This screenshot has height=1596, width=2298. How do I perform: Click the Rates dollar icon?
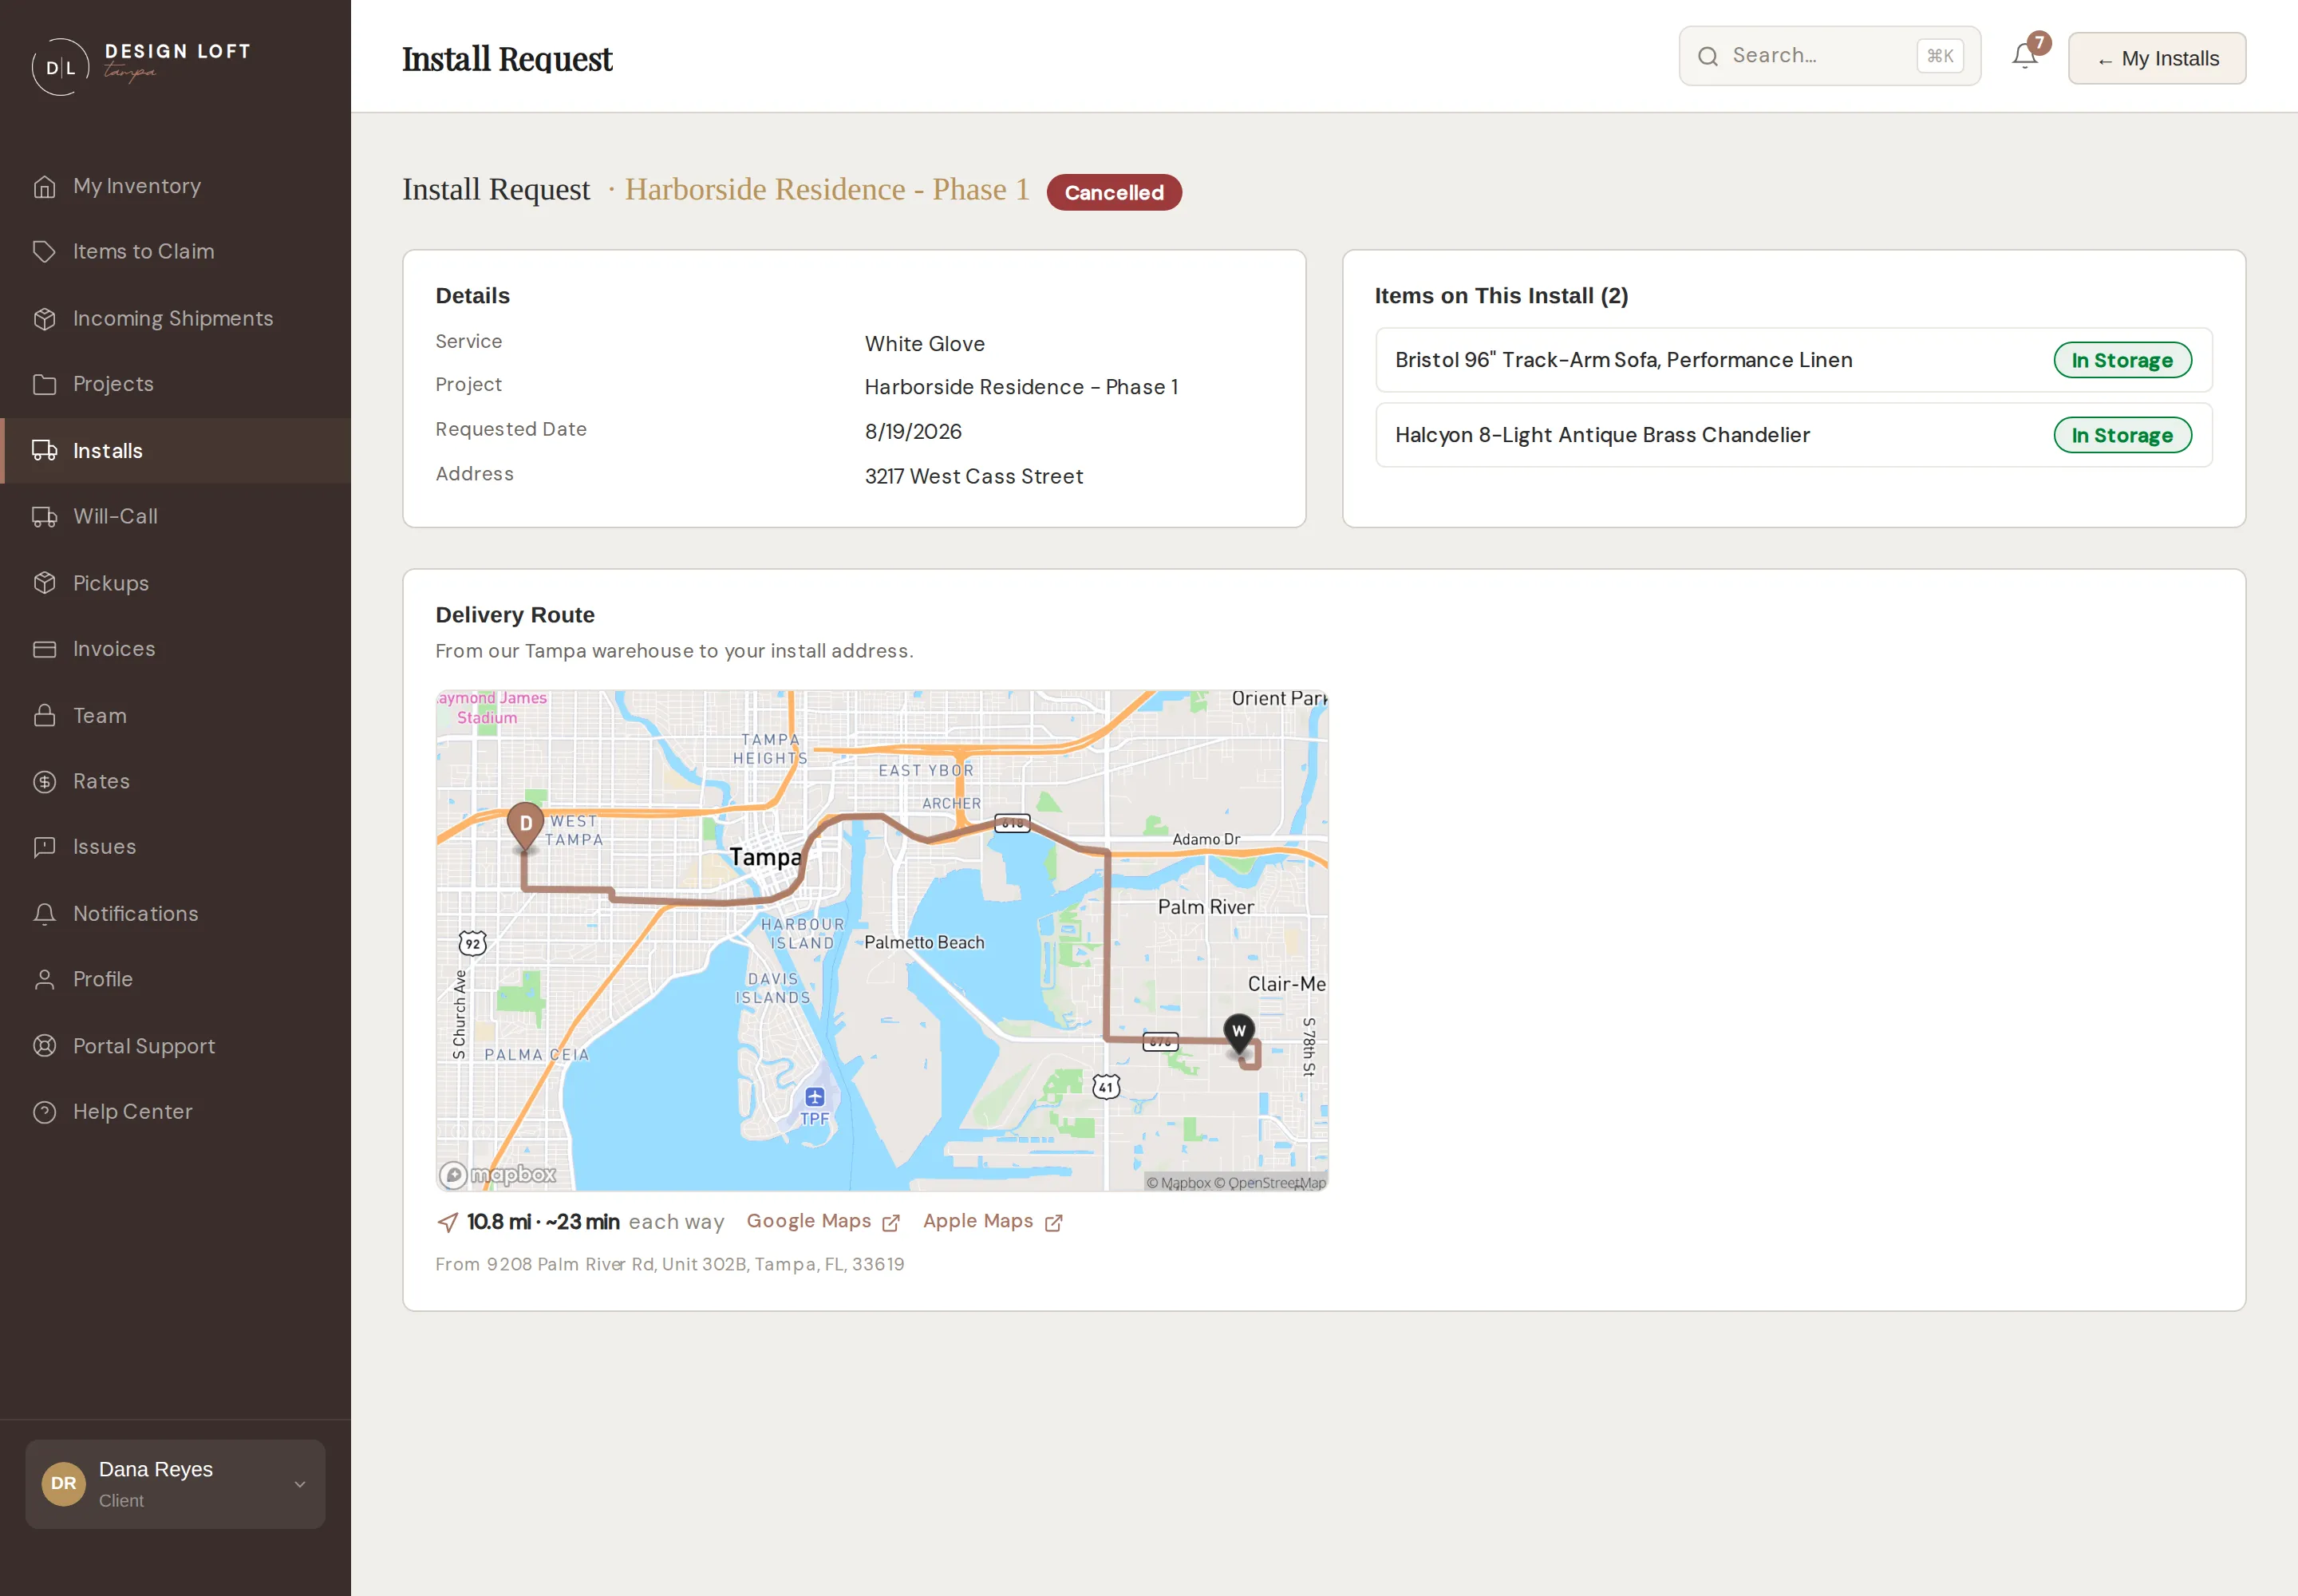coord(44,781)
